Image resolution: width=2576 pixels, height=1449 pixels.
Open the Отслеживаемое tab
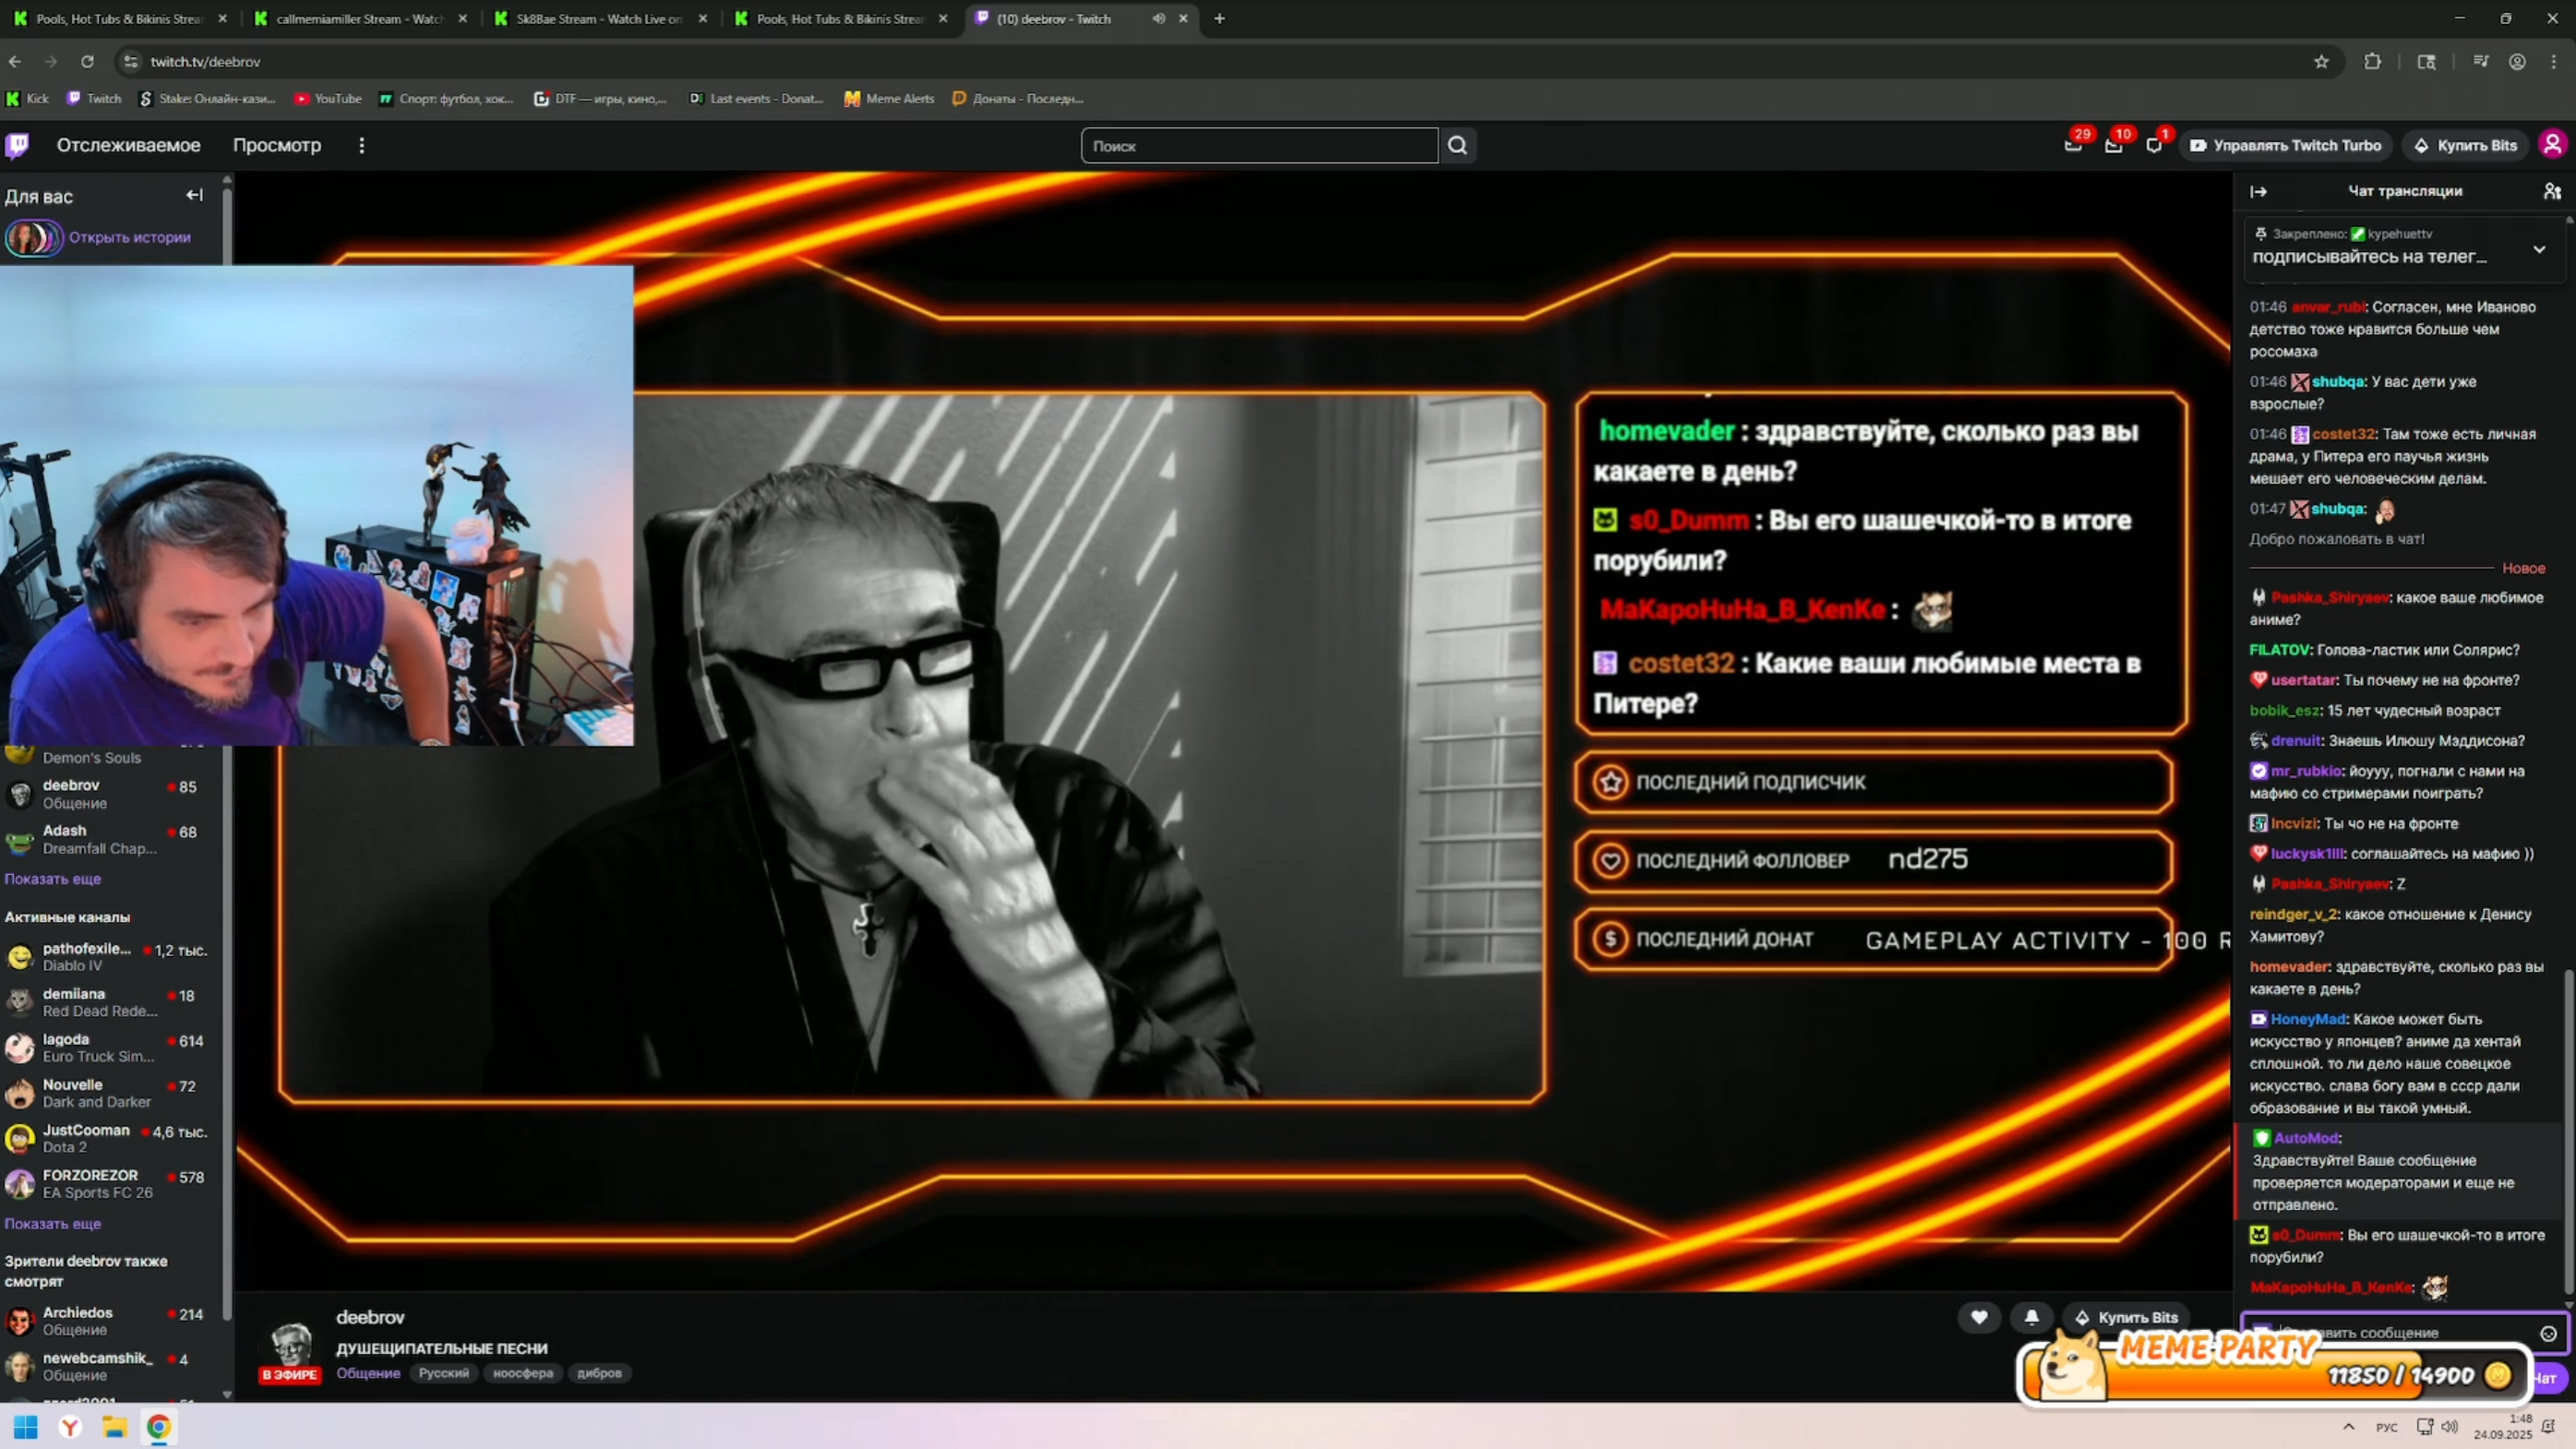pos(128,146)
